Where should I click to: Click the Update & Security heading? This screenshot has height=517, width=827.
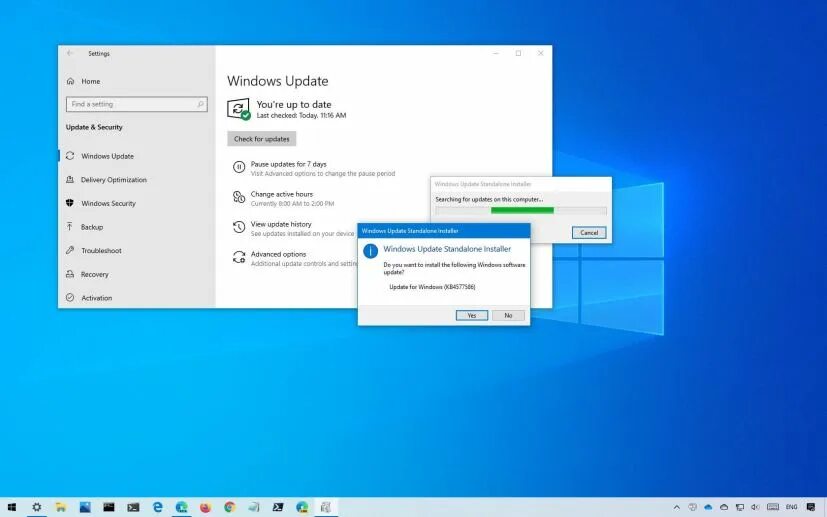94,127
